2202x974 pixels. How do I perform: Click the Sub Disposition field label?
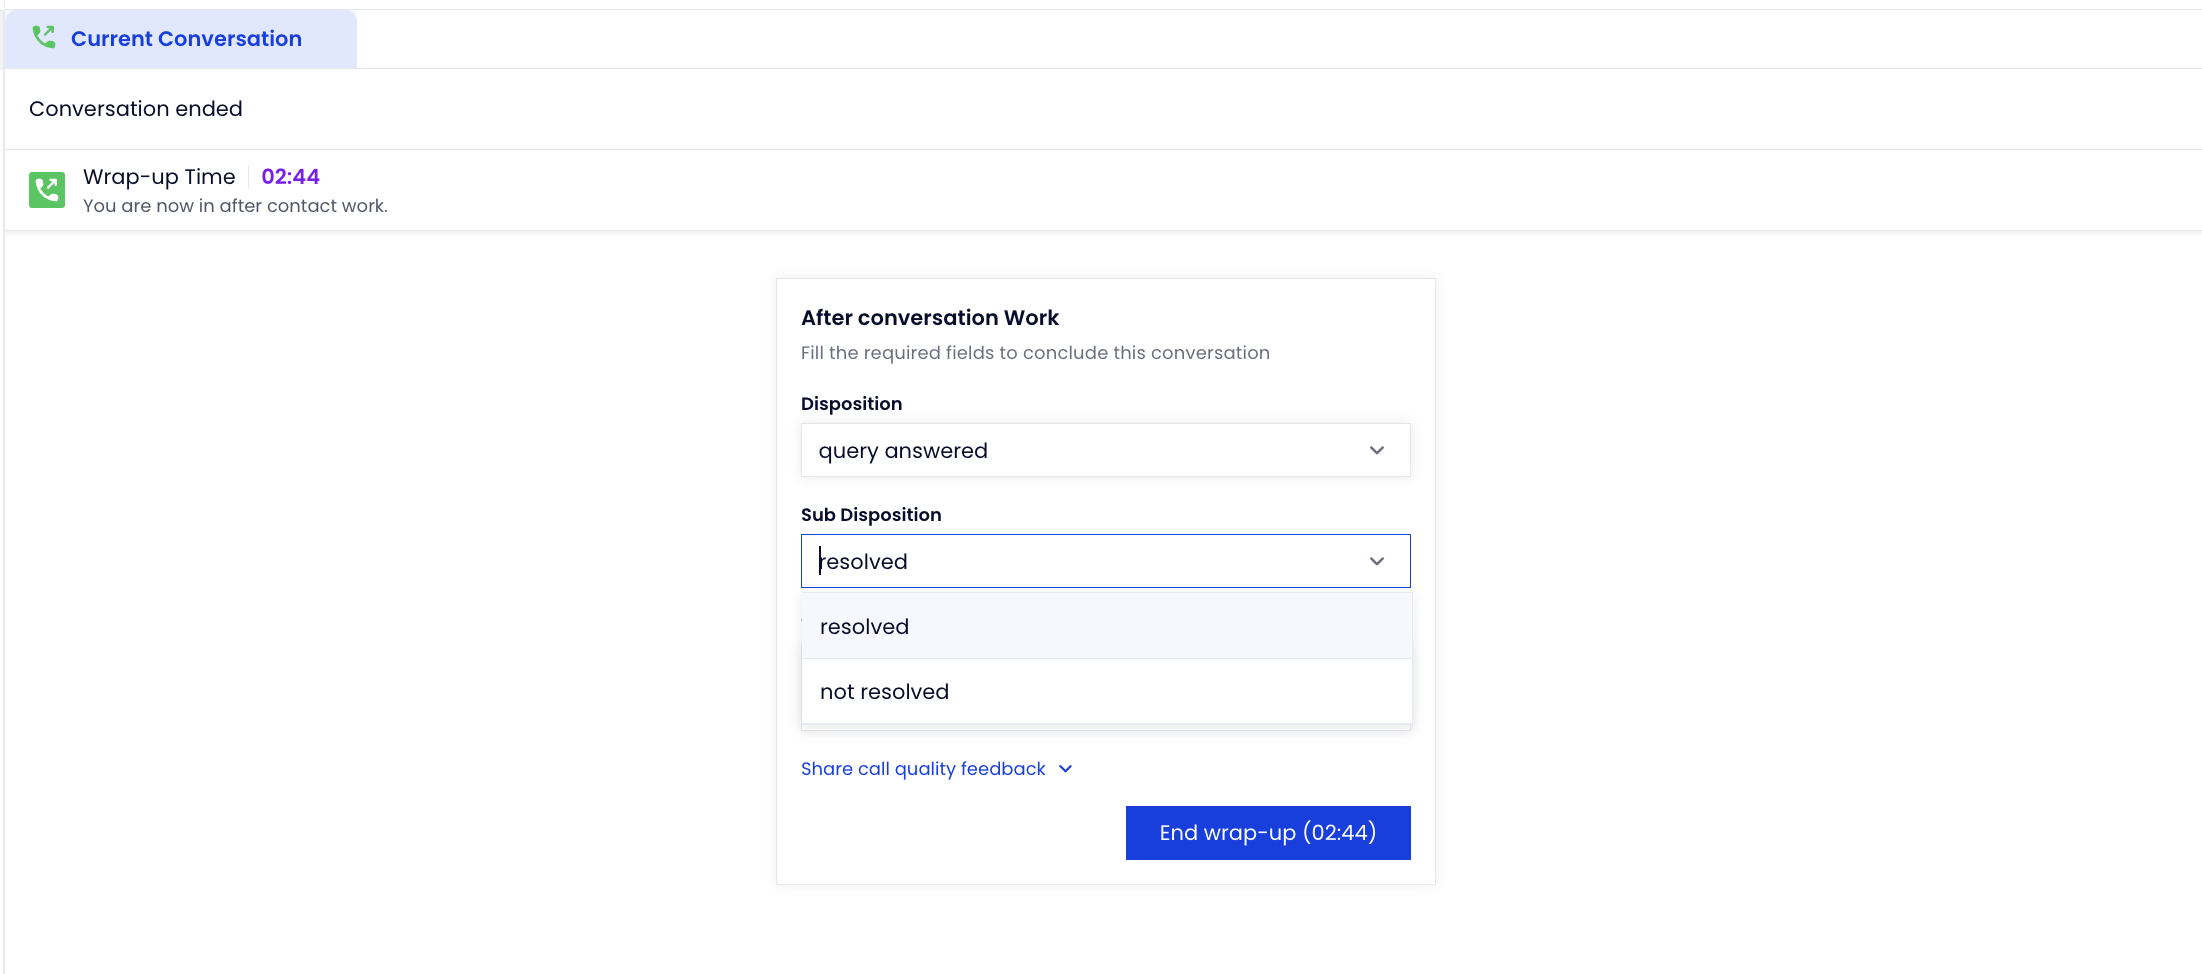pyautogui.click(x=871, y=515)
